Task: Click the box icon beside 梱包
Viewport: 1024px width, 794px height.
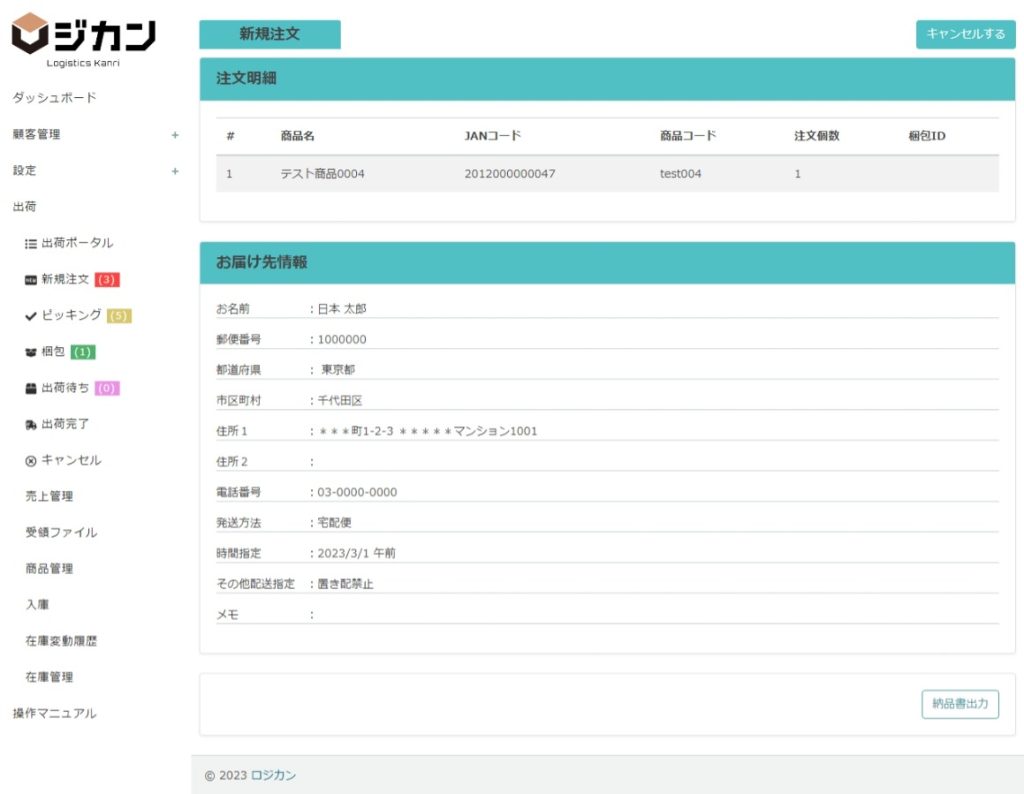Action: [31, 352]
